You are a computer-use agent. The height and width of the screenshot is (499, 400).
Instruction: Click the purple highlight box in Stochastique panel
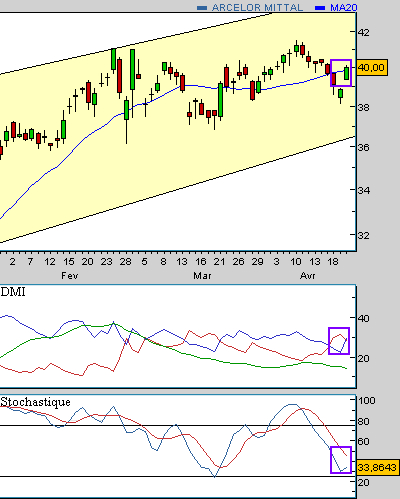tap(341, 460)
